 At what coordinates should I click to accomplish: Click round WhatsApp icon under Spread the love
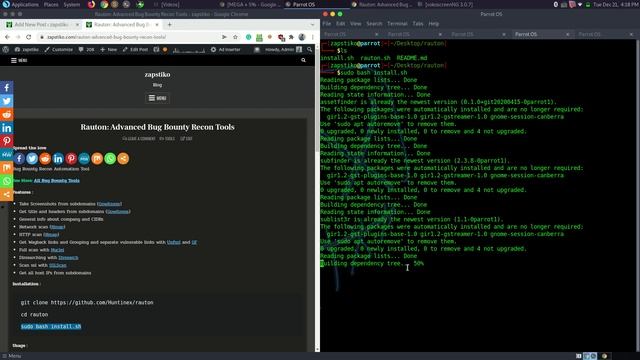[x=110, y=158]
